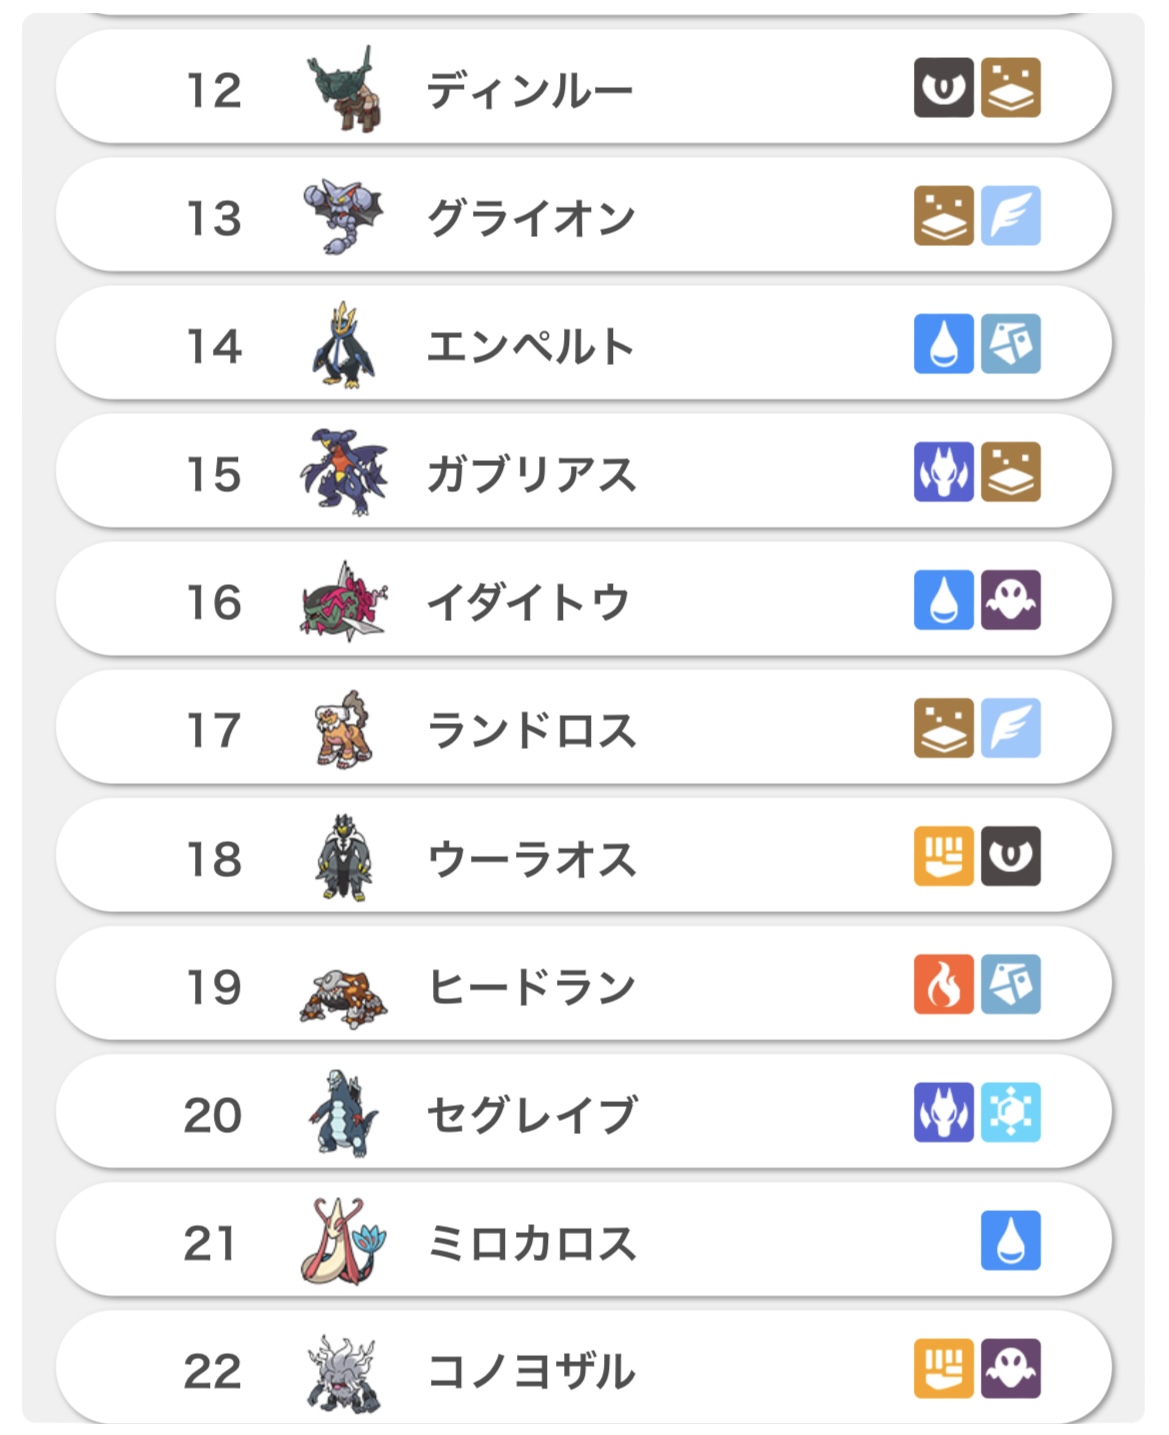Viewport: 1169px width, 1435px height.
Task: Open the エンペルト name link
Action: coord(531,346)
